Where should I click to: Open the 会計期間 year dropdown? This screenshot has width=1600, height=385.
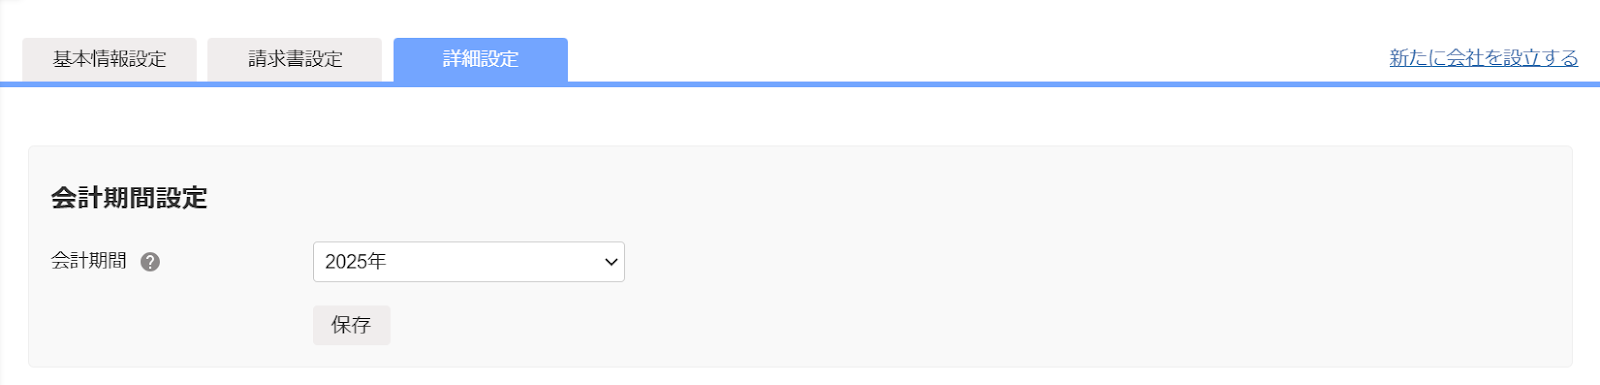(x=469, y=262)
